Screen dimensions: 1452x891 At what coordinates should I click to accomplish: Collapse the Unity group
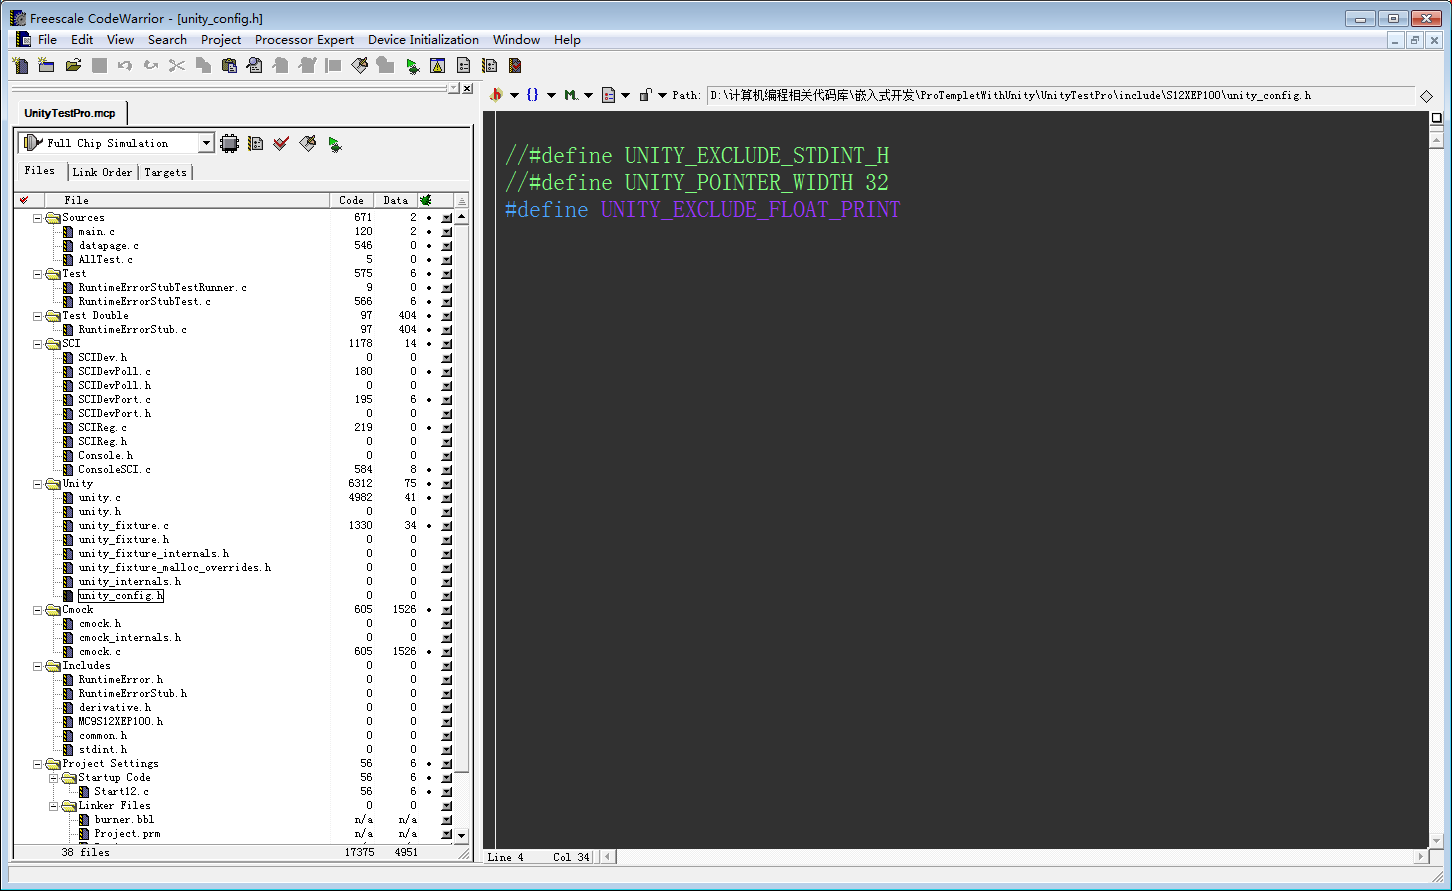pyautogui.click(x=38, y=483)
